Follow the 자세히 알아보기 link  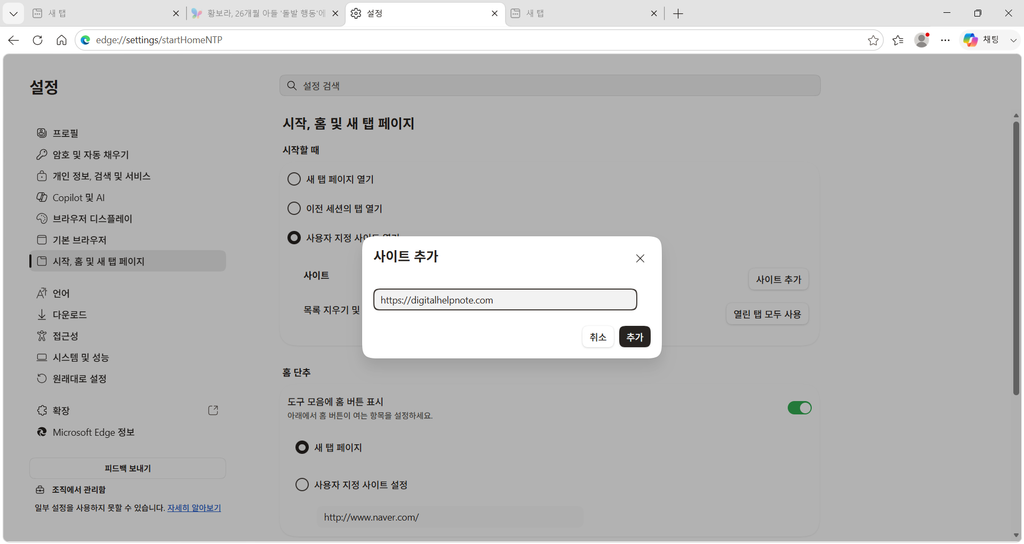coord(194,508)
